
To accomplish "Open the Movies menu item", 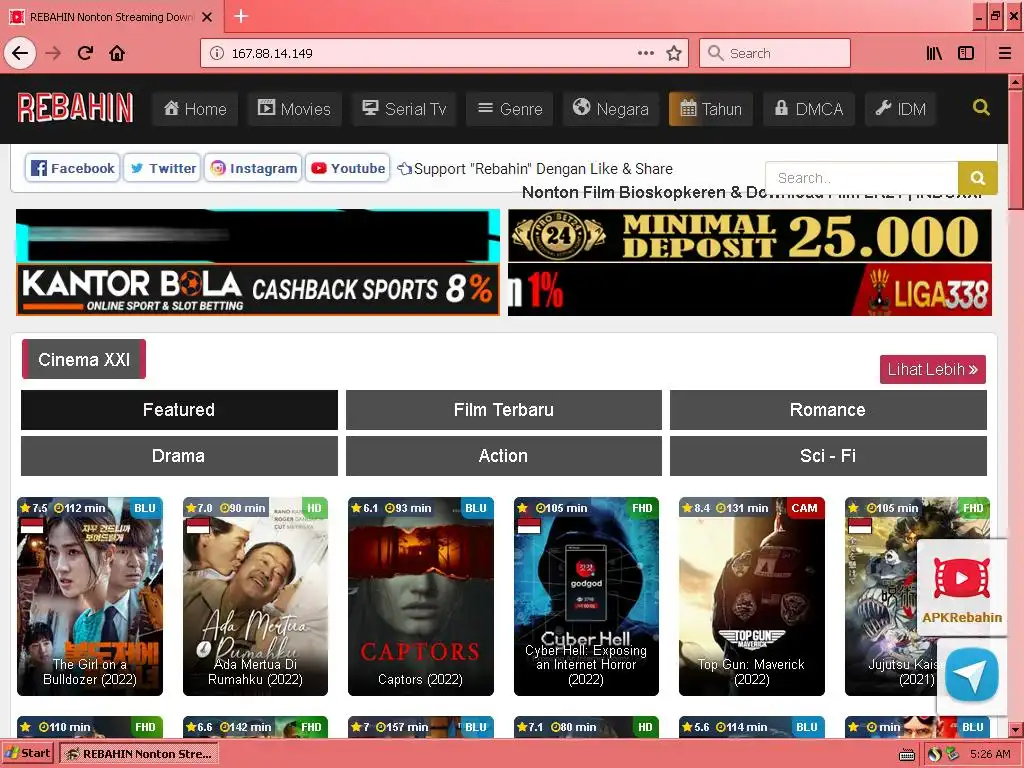I will (x=295, y=108).
